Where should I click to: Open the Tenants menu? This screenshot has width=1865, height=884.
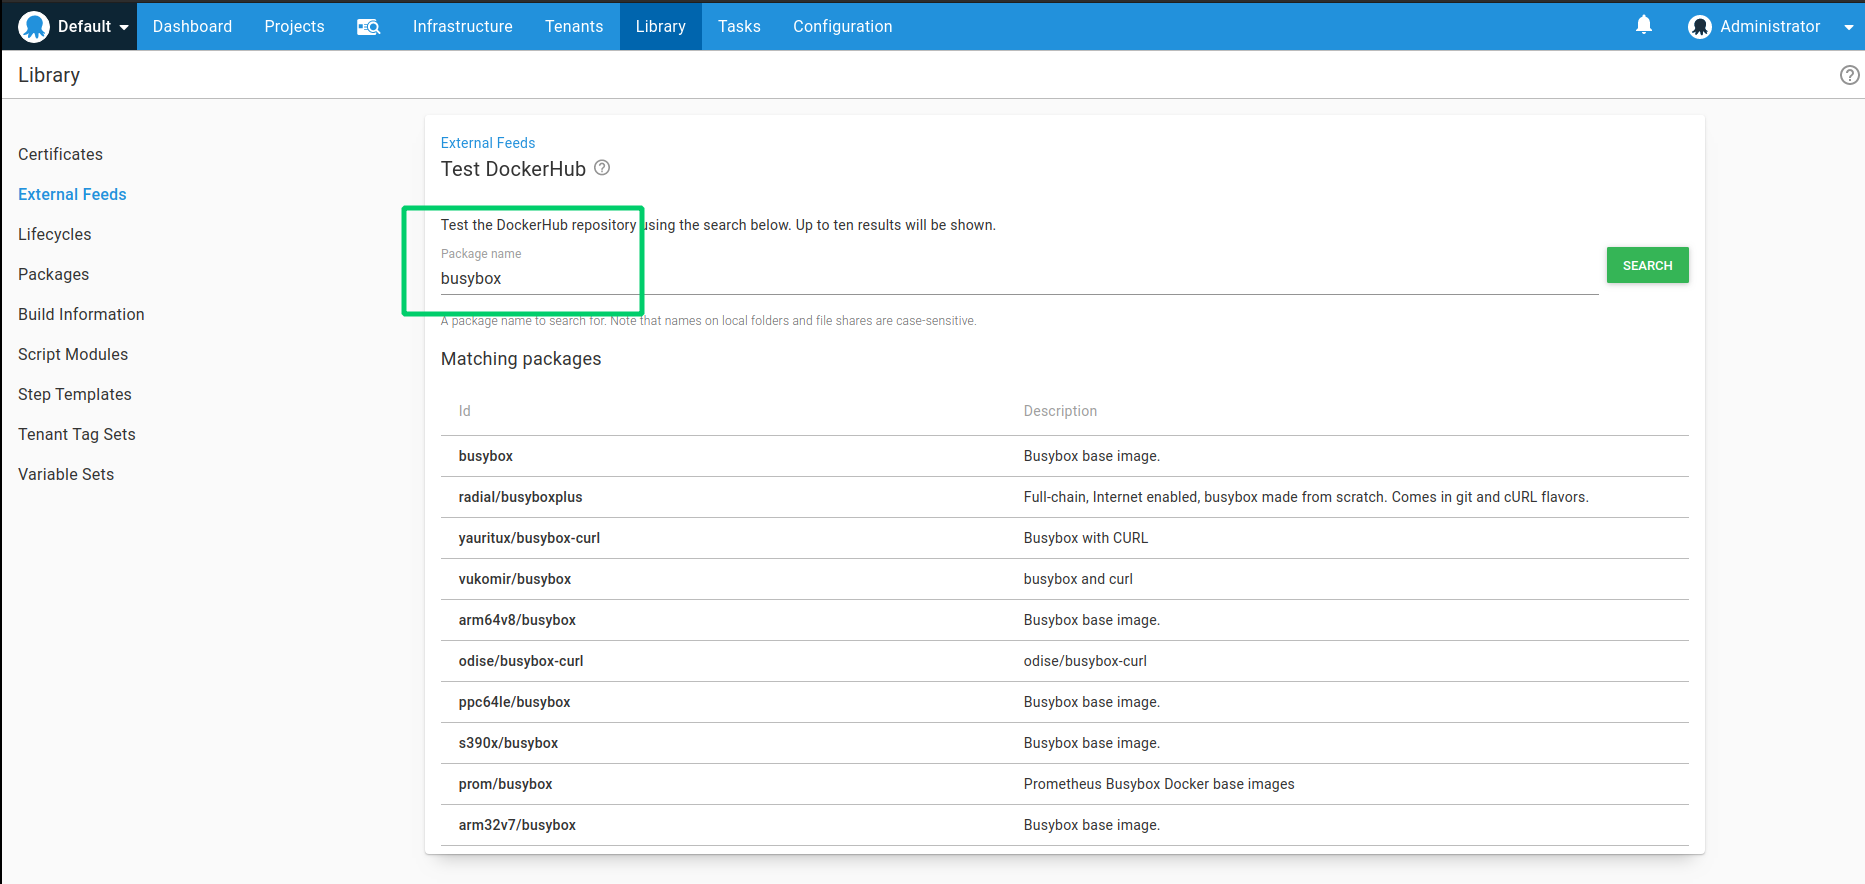[573, 27]
